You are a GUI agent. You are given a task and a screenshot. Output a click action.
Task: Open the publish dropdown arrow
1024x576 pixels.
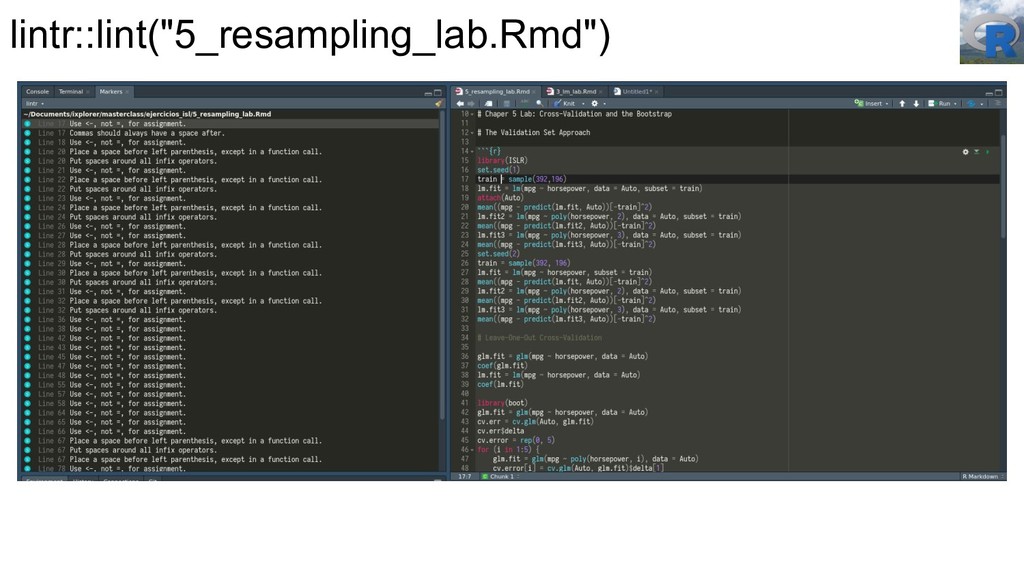(982, 104)
